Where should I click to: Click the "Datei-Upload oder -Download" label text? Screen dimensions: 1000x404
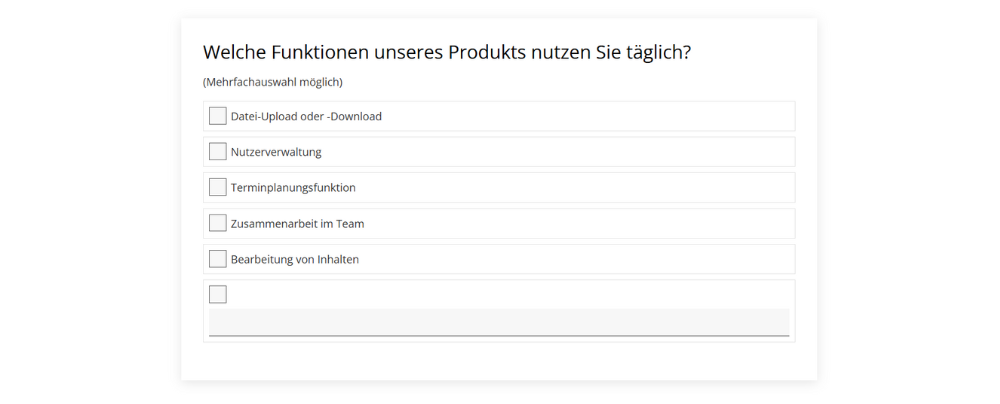pyautogui.click(x=306, y=116)
